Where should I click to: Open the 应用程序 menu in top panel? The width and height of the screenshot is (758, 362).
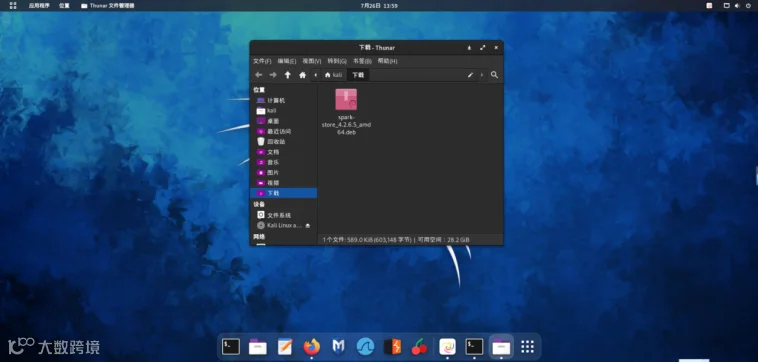(x=39, y=6)
